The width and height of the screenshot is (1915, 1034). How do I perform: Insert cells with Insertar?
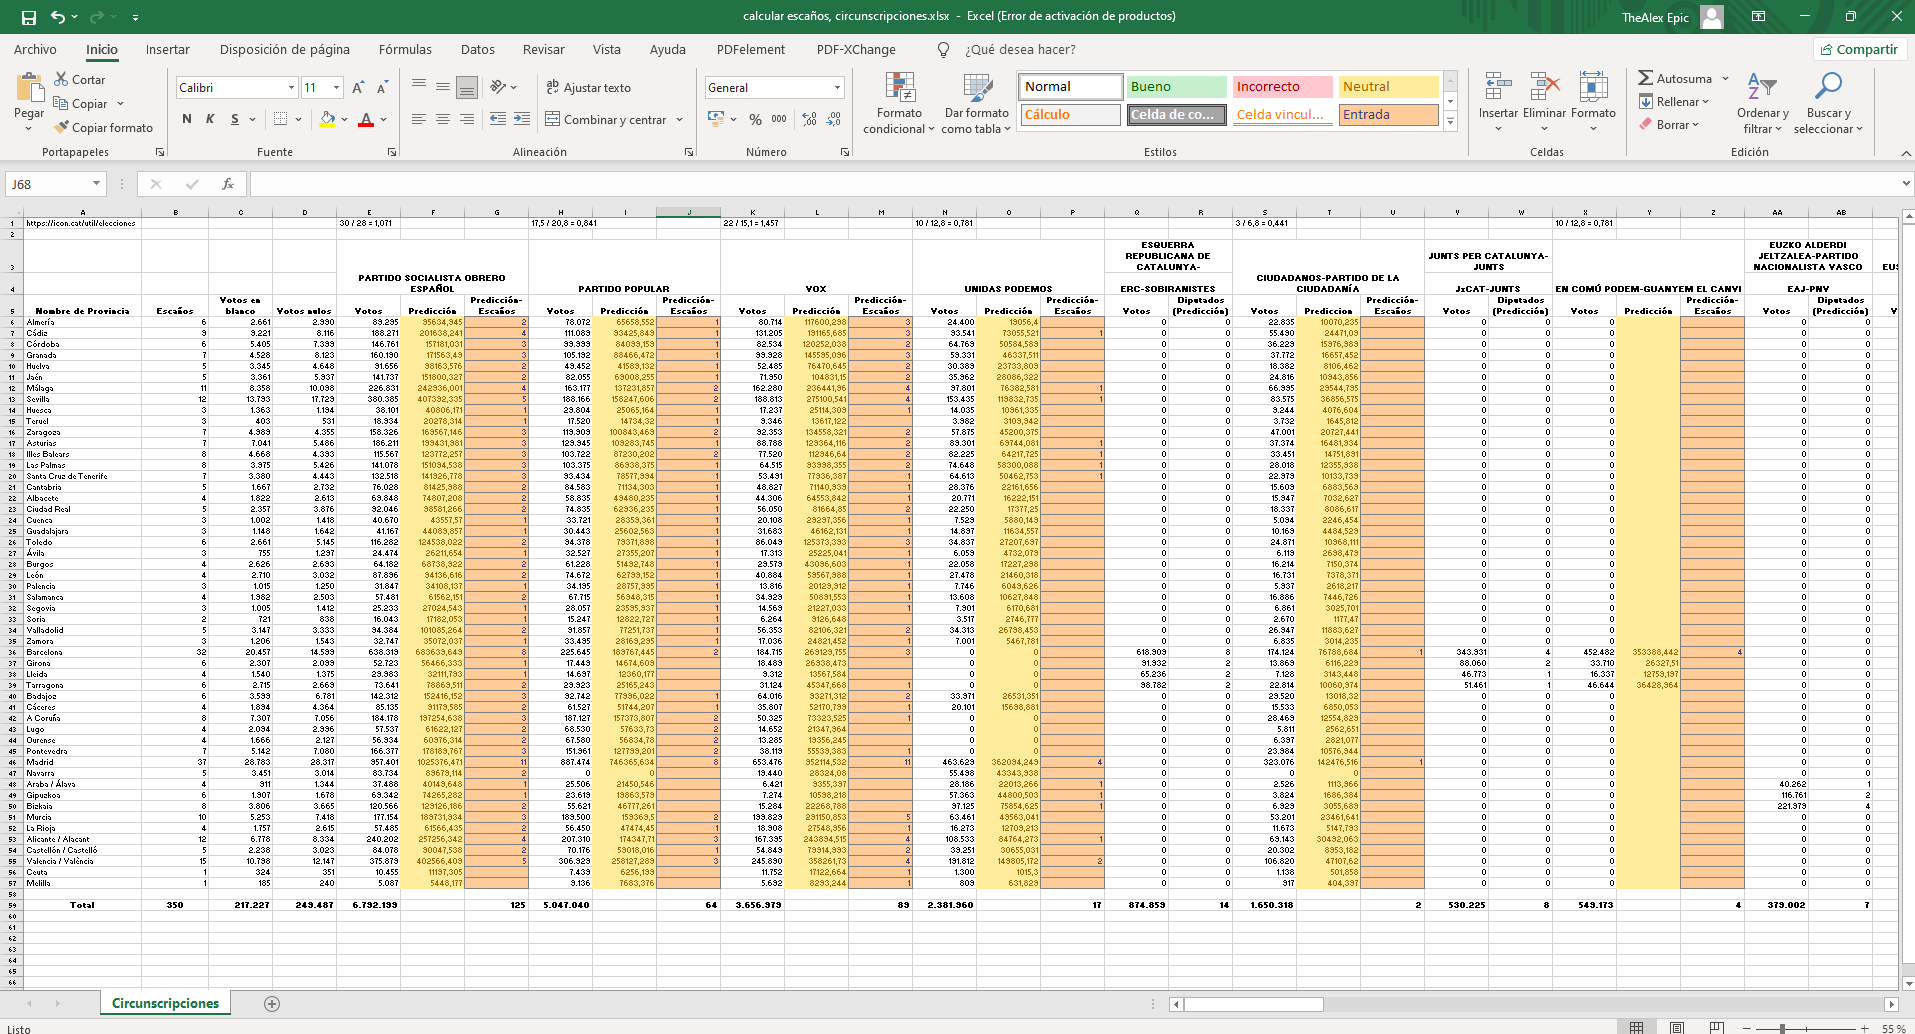click(x=1498, y=103)
